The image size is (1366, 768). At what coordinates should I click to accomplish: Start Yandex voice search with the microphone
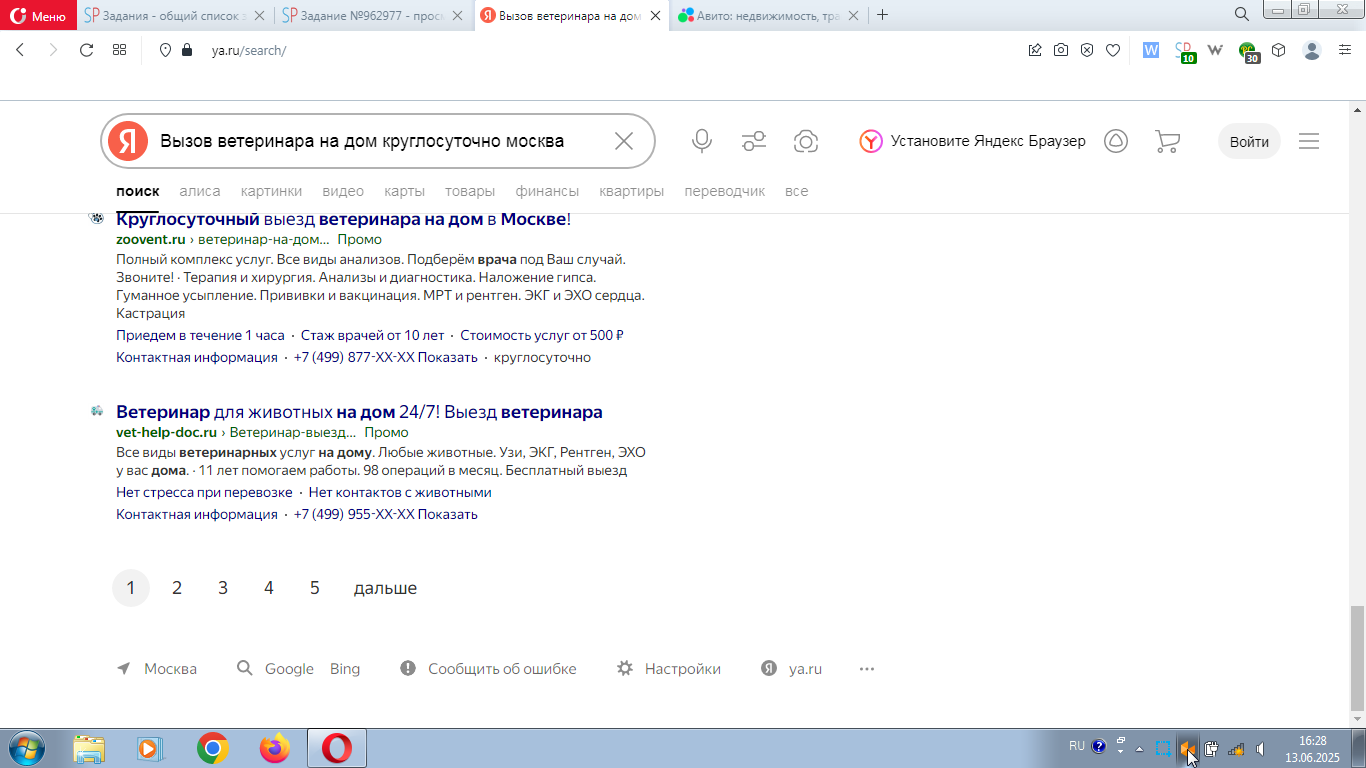702,141
